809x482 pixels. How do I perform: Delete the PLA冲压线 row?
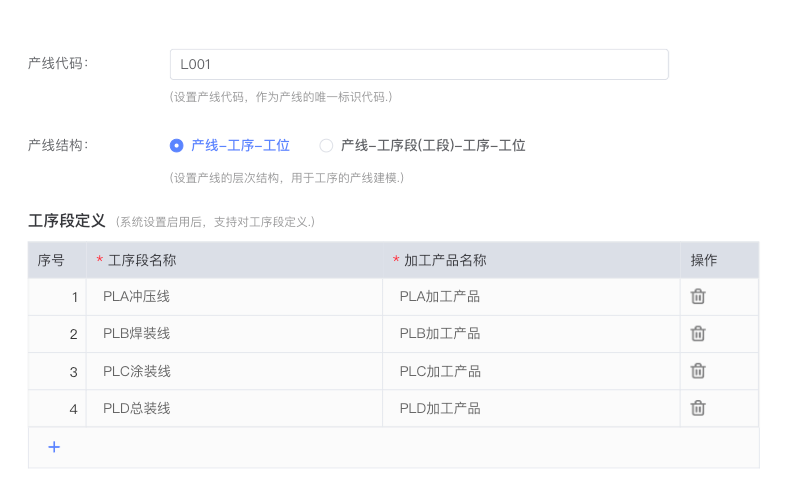click(x=698, y=296)
